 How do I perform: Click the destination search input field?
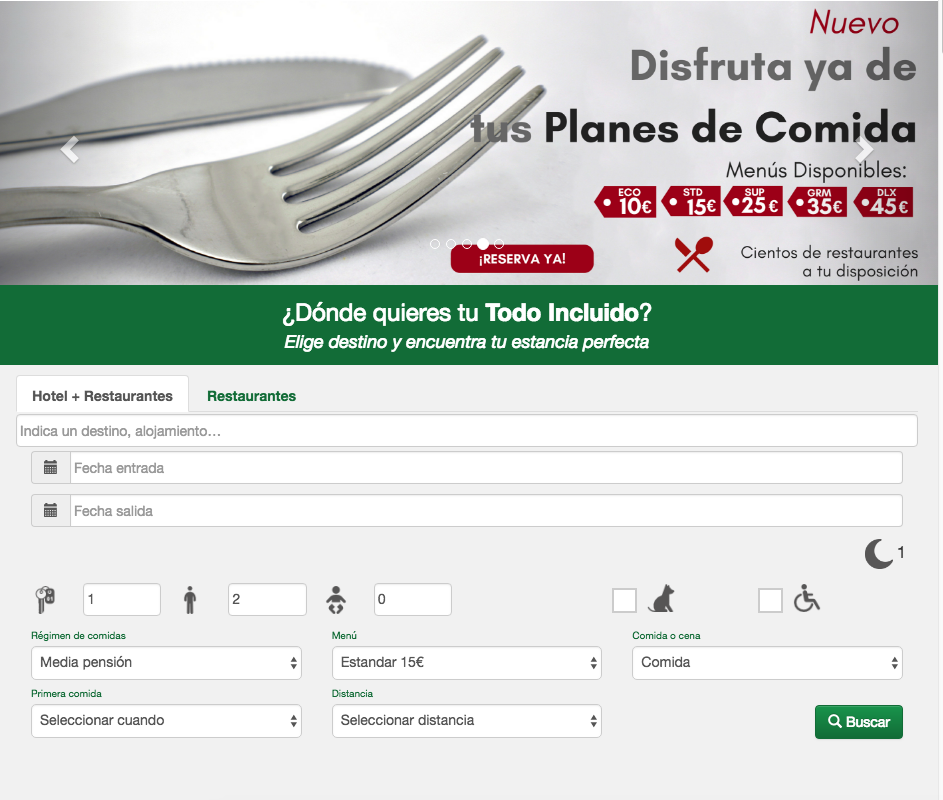(x=467, y=431)
